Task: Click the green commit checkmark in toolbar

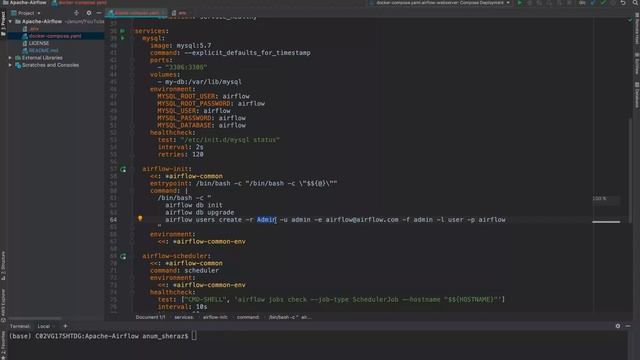Action: 603,3
